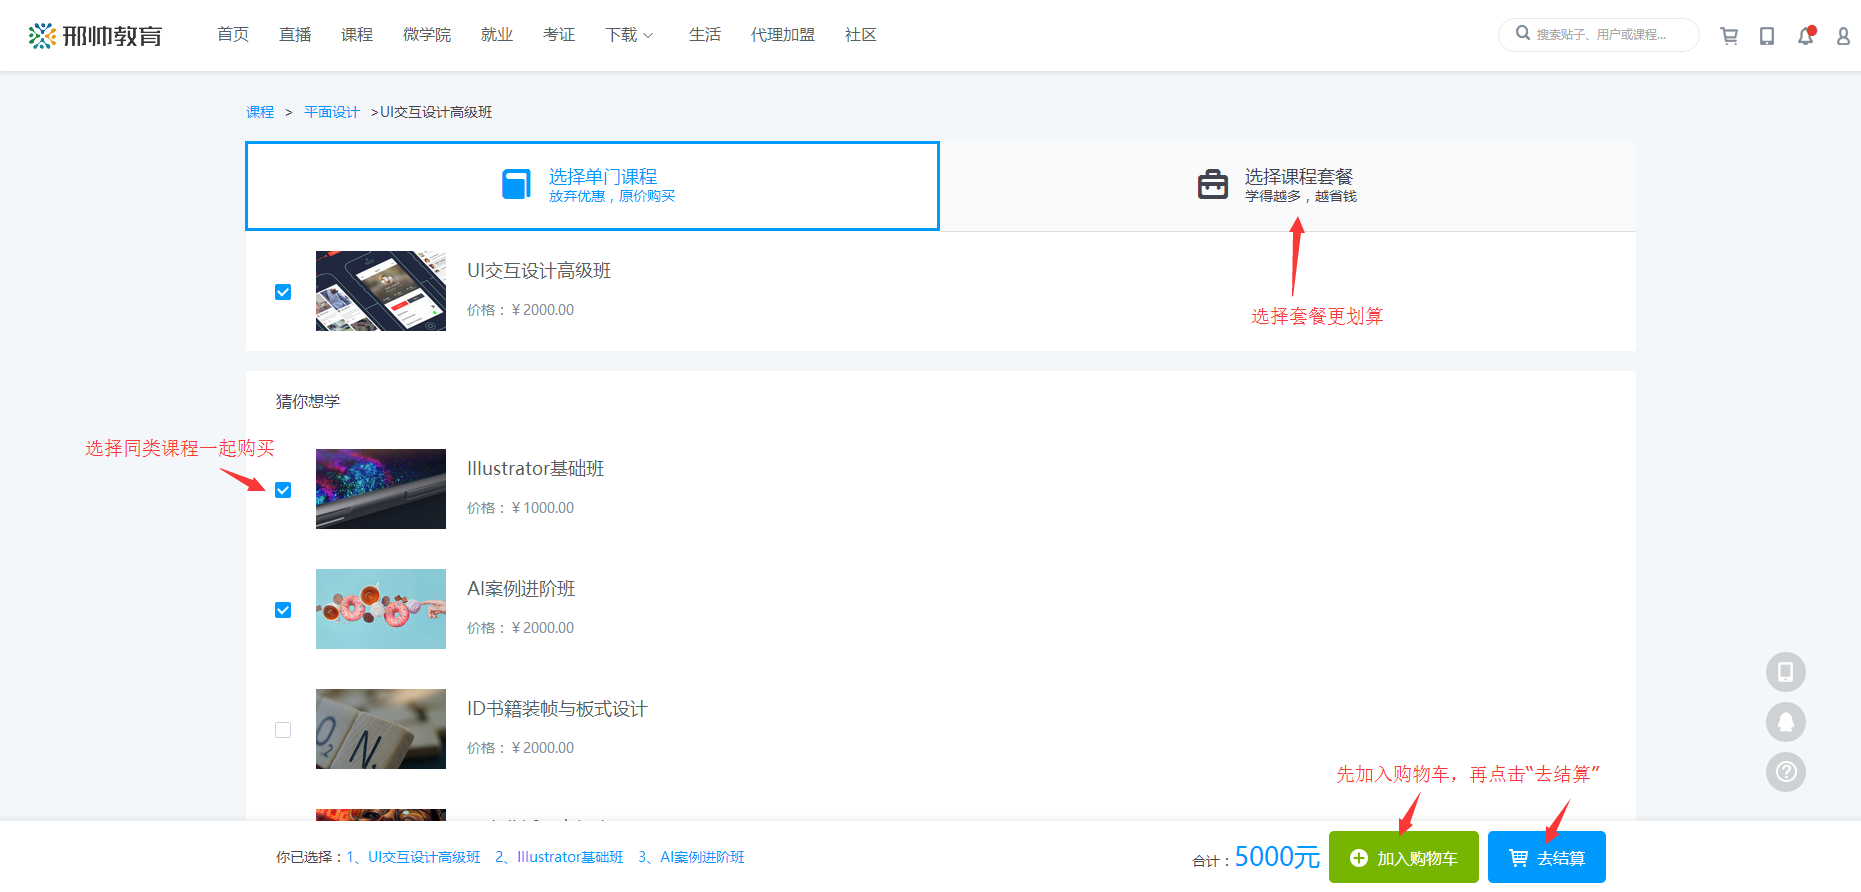Screen dimensions: 1861x892
Task: Open the AI案例进阶班 course thumbnail
Action: (x=380, y=609)
